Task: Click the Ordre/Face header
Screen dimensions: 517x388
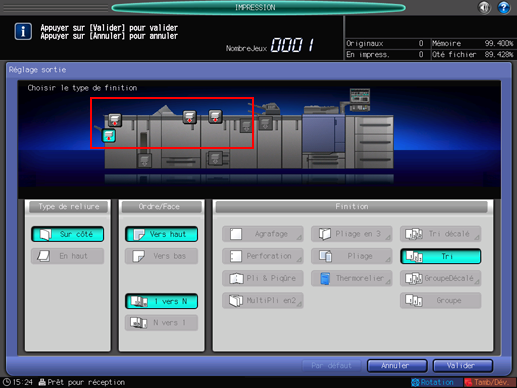Action: 161,207
